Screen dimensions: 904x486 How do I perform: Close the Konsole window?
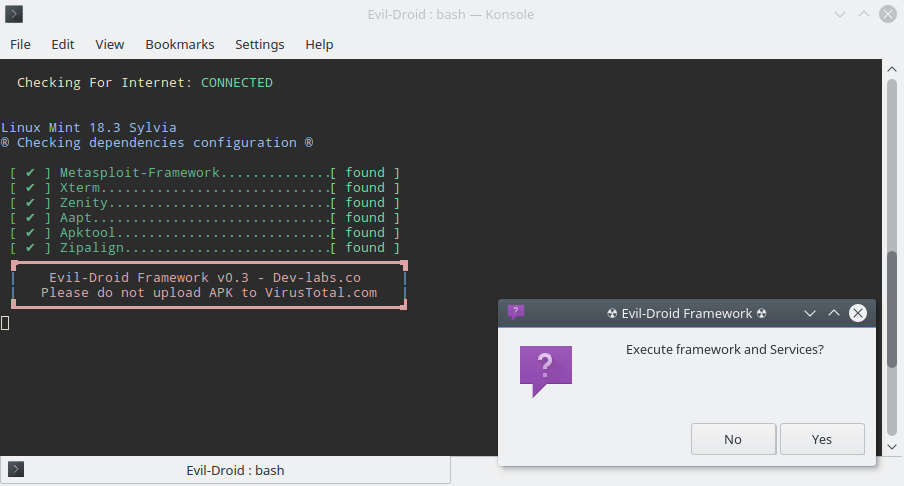coord(886,14)
